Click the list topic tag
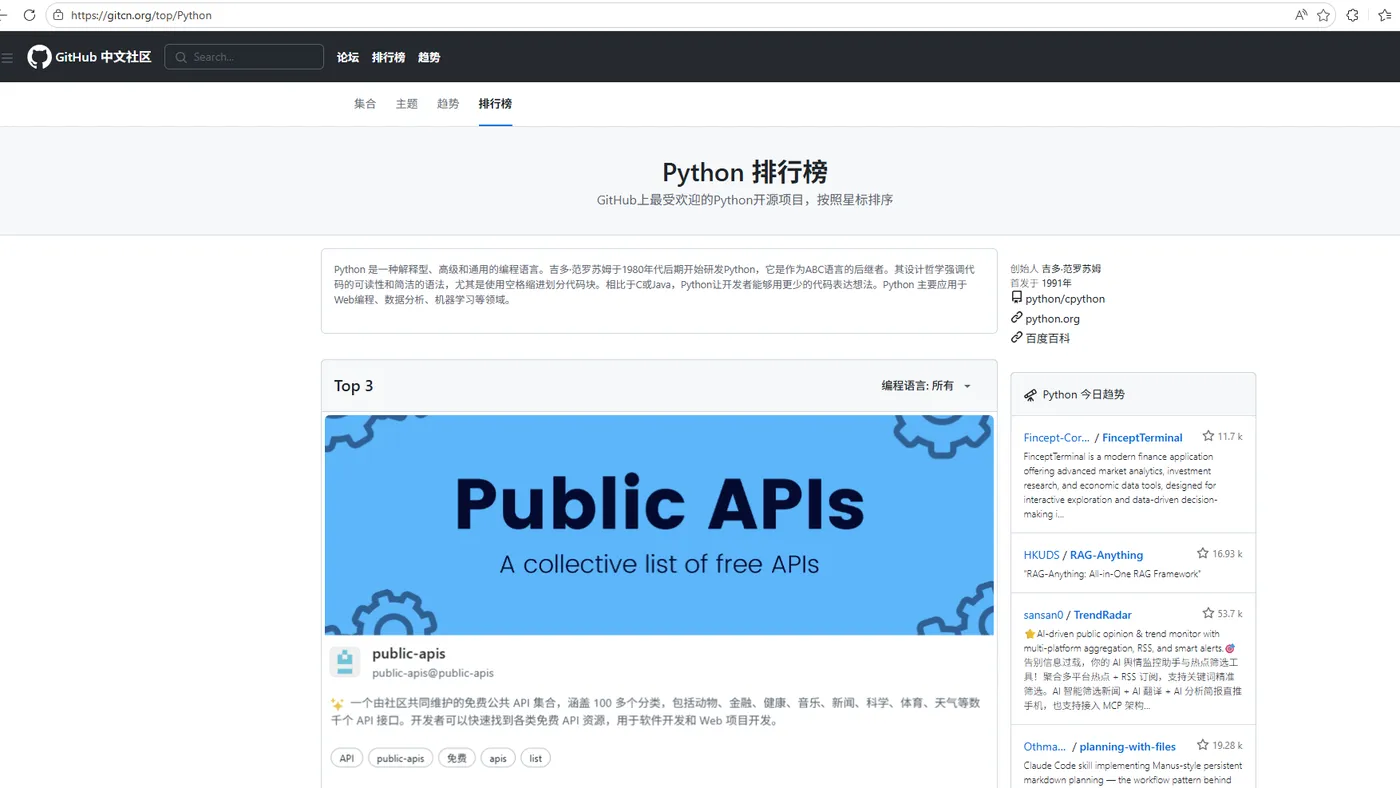This screenshot has height=788, width=1400. [536, 758]
